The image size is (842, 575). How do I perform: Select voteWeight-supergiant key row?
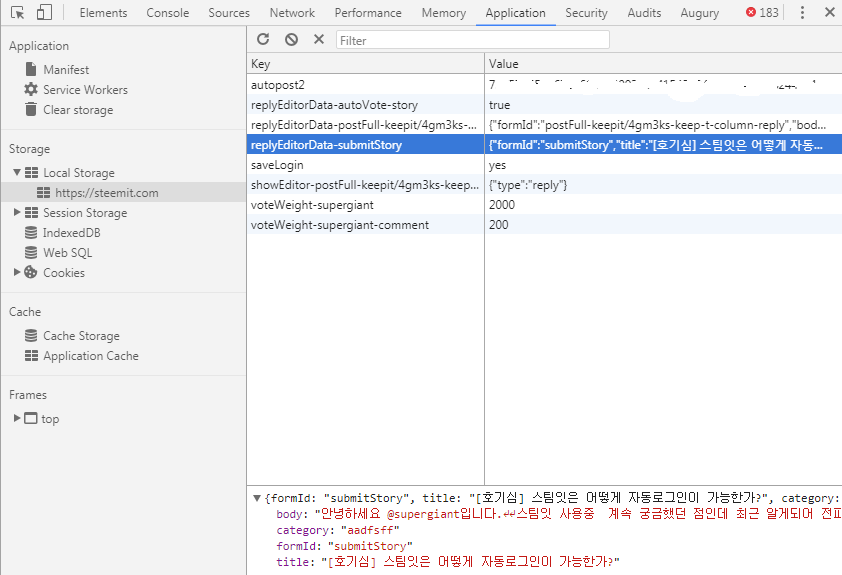(x=366, y=205)
